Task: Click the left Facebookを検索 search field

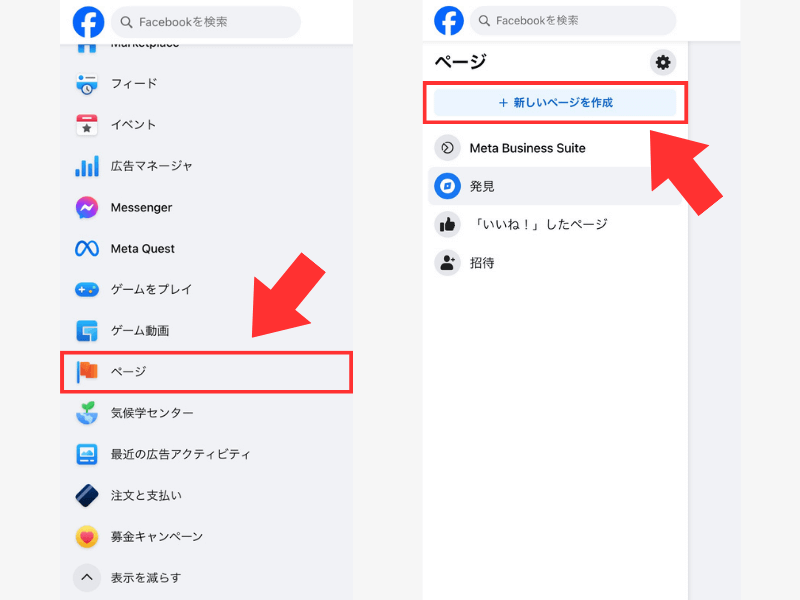Action: (206, 22)
